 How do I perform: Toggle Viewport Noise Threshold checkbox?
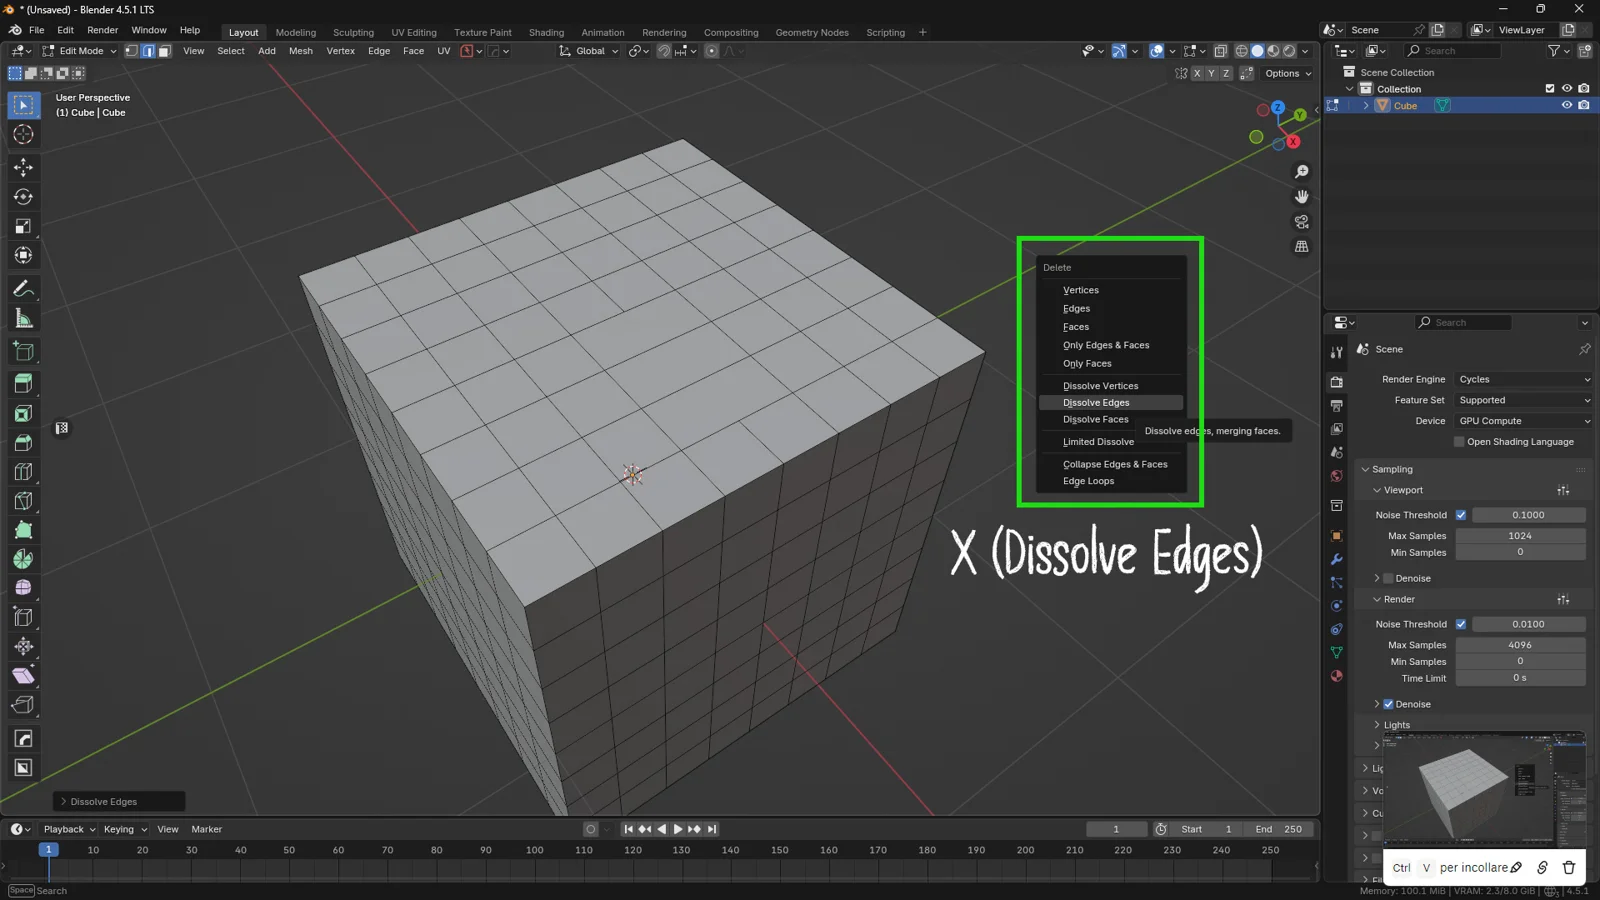1461,515
